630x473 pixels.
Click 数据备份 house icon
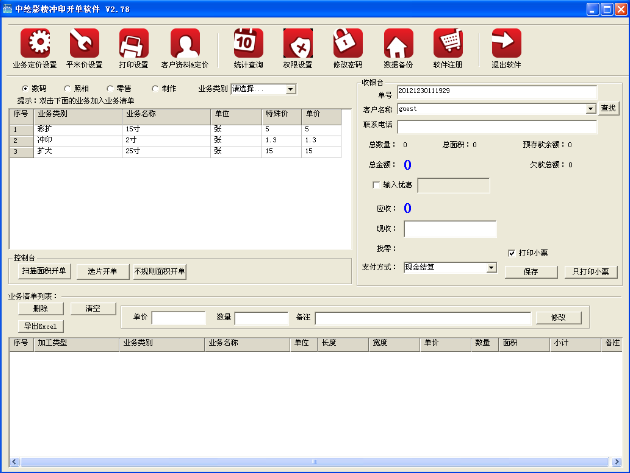398,44
